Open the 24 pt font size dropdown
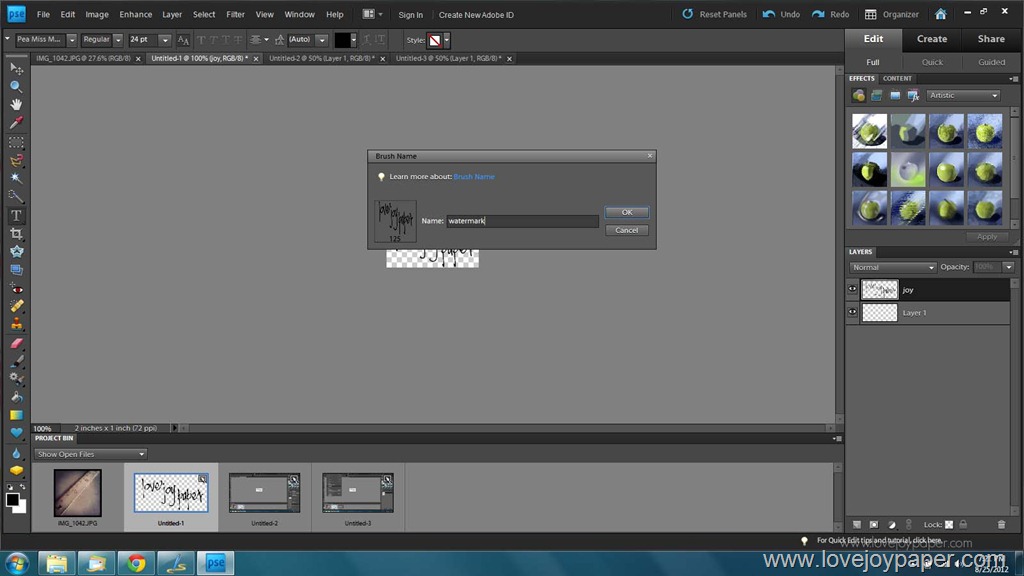The height and width of the screenshot is (576, 1024). [165, 40]
